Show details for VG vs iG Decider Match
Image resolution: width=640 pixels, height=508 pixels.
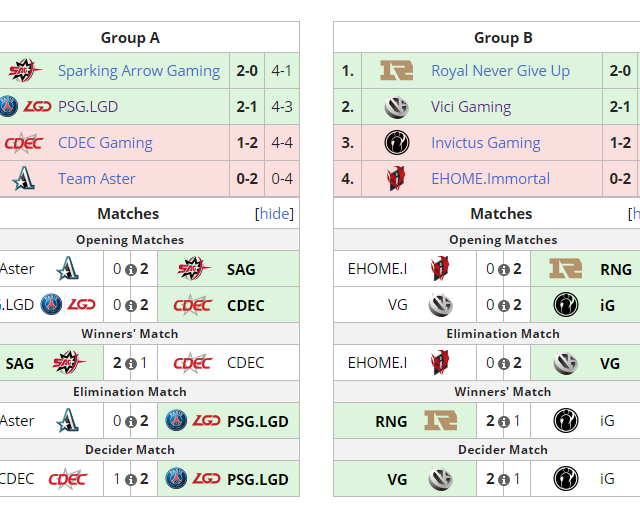click(504, 480)
